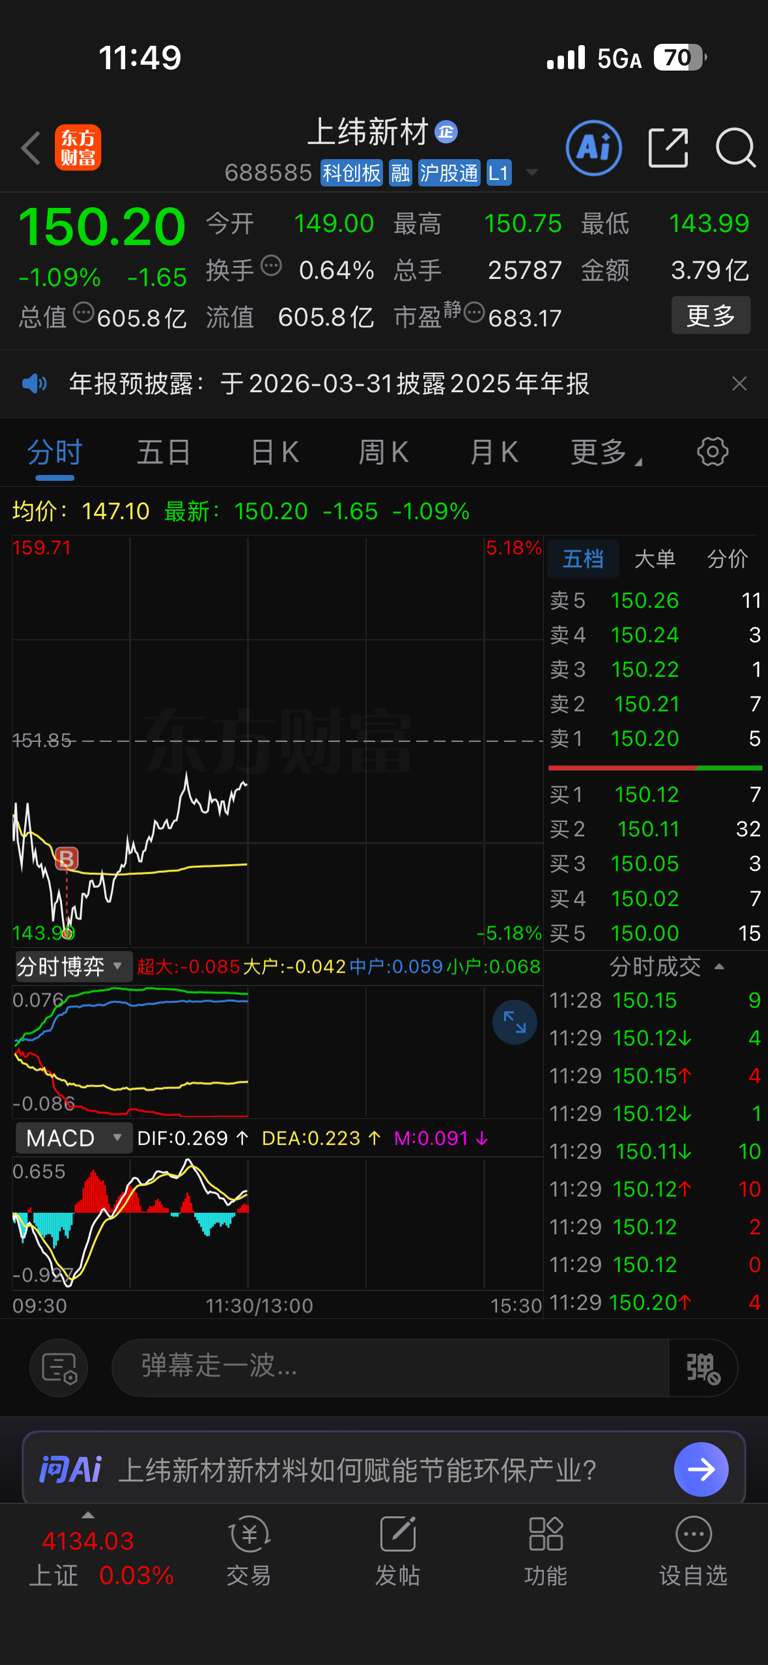Open the MACD indicator dropdown
This screenshot has width=769, height=1665.
point(72,1138)
